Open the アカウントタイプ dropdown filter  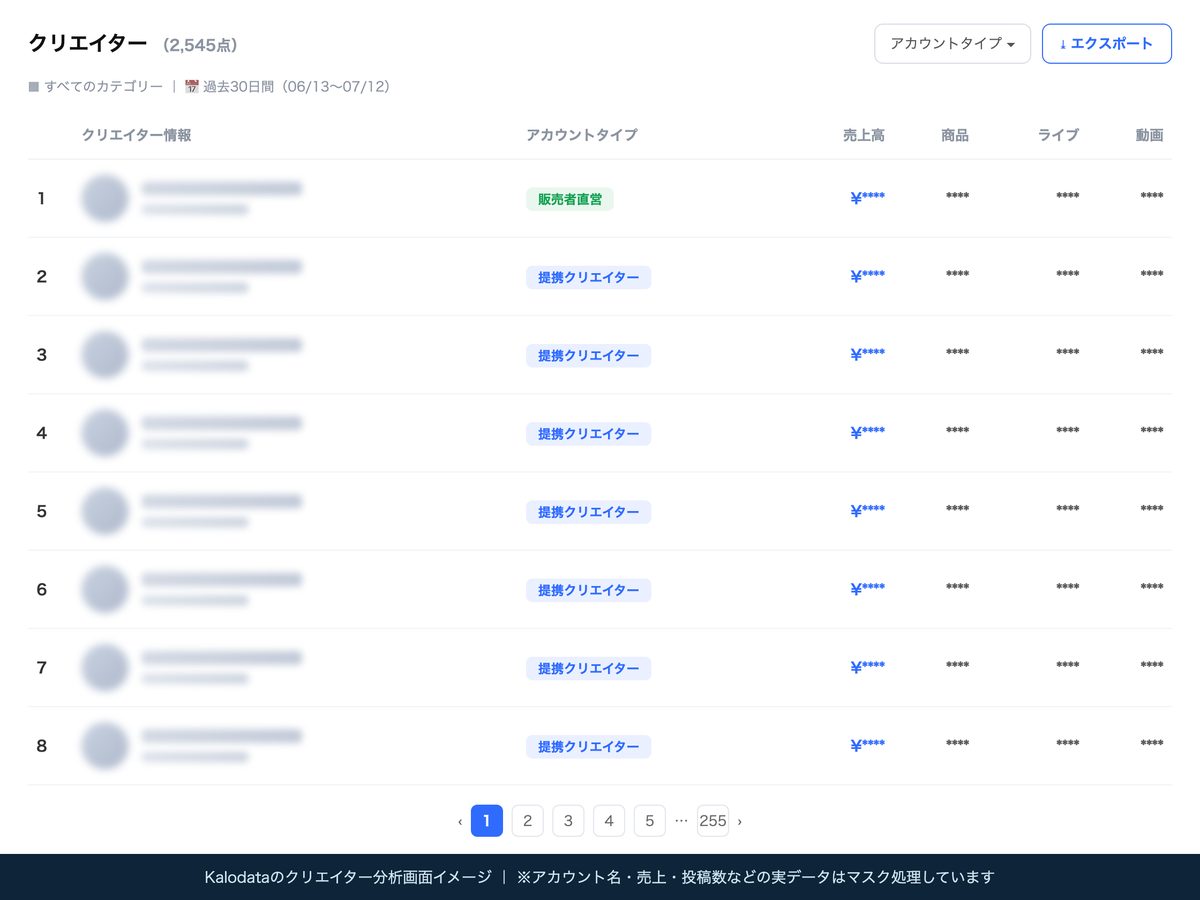coord(952,44)
